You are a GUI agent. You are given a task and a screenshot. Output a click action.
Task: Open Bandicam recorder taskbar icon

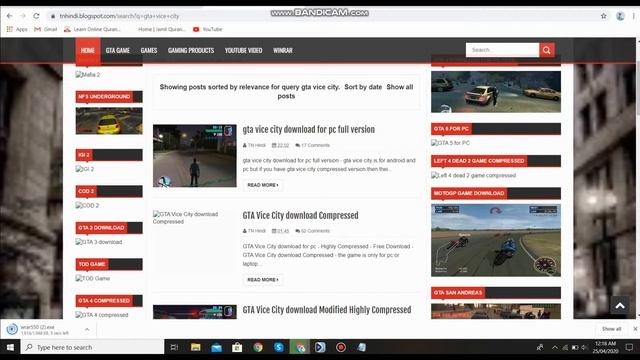[341, 347]
